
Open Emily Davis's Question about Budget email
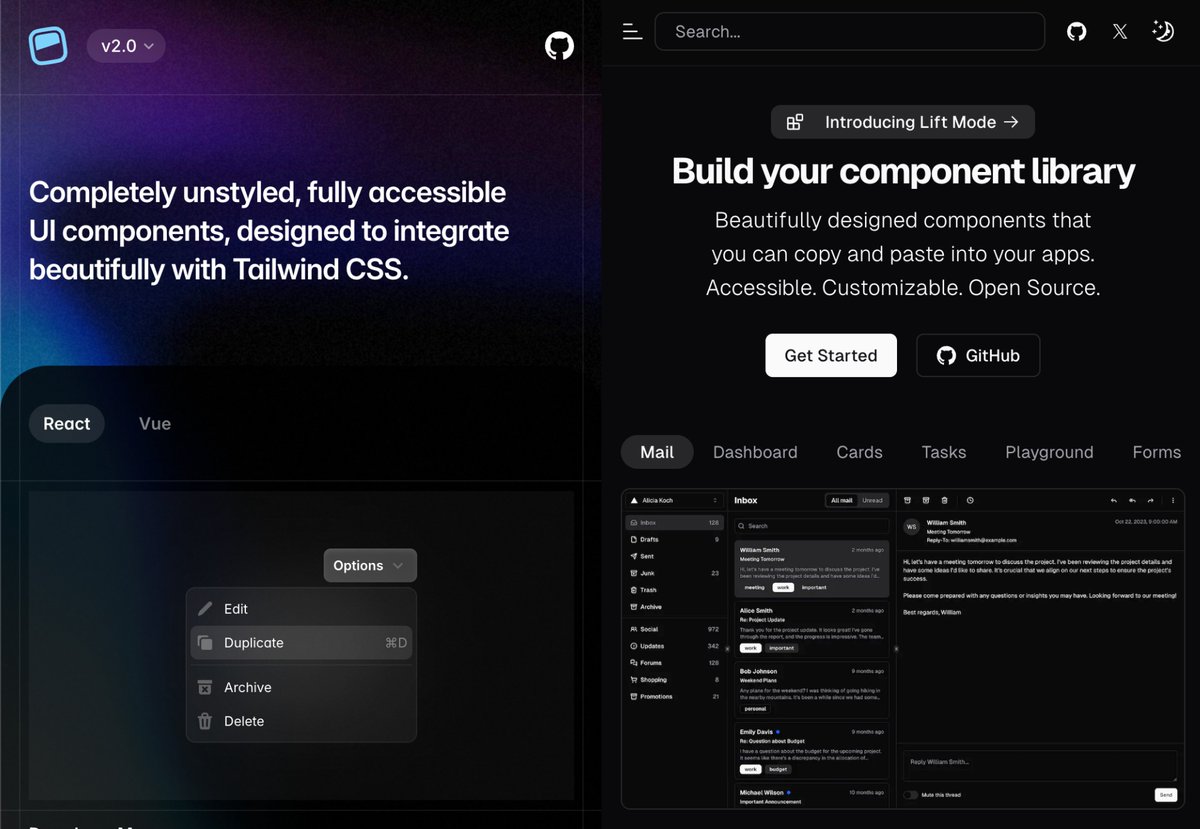click(x=811, y=750)
